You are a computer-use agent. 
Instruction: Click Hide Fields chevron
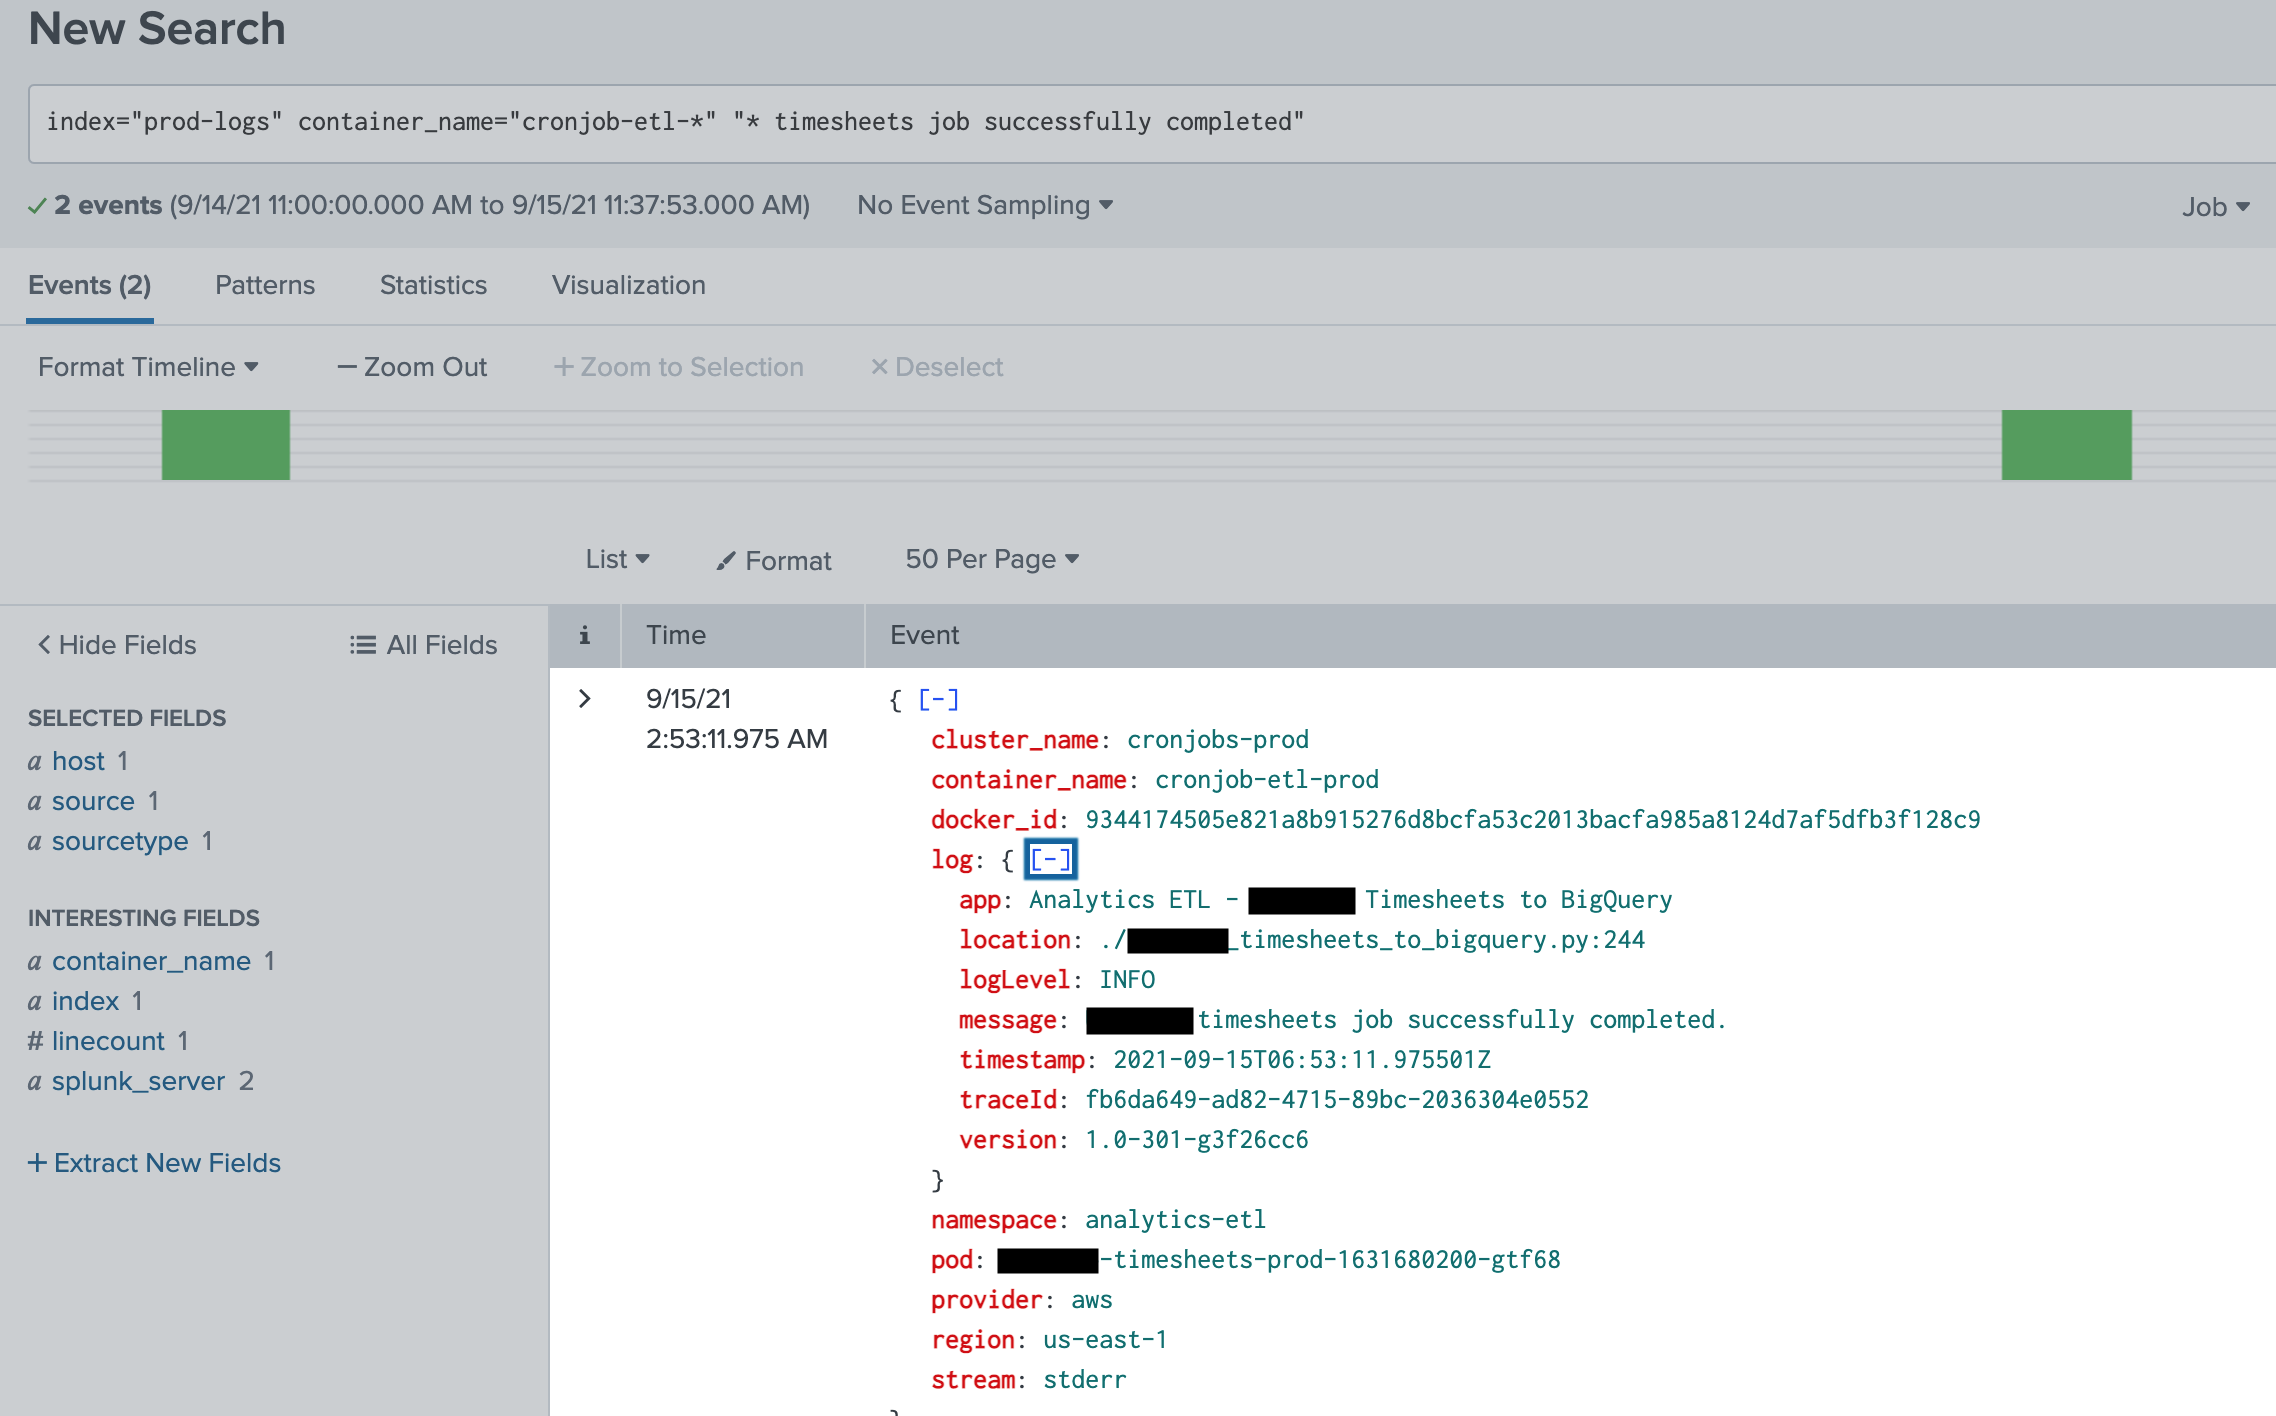tap(44, 645)
